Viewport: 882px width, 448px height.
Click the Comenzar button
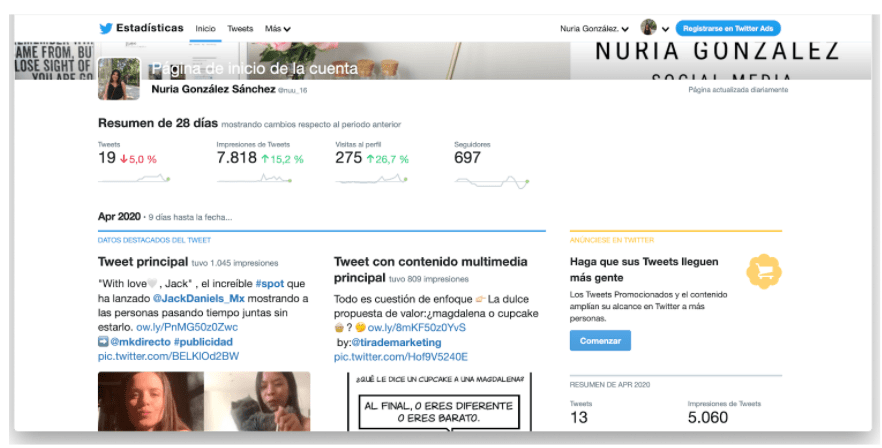pyautogui.click(x=600, y=341)
